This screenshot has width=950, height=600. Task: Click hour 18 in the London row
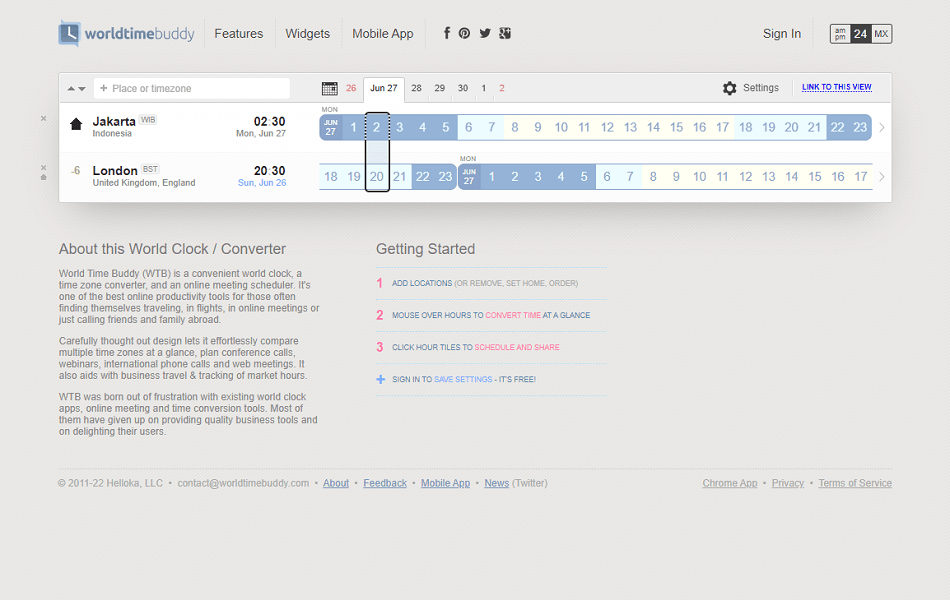[x=331, y=177]
